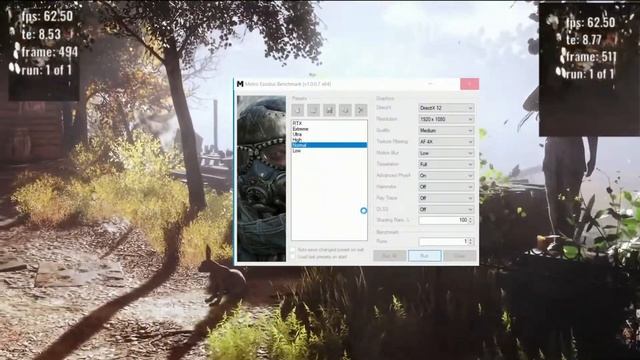Close the Metro Exodus Benchmark window
640x360 pixels.
[x=469, y=84]
